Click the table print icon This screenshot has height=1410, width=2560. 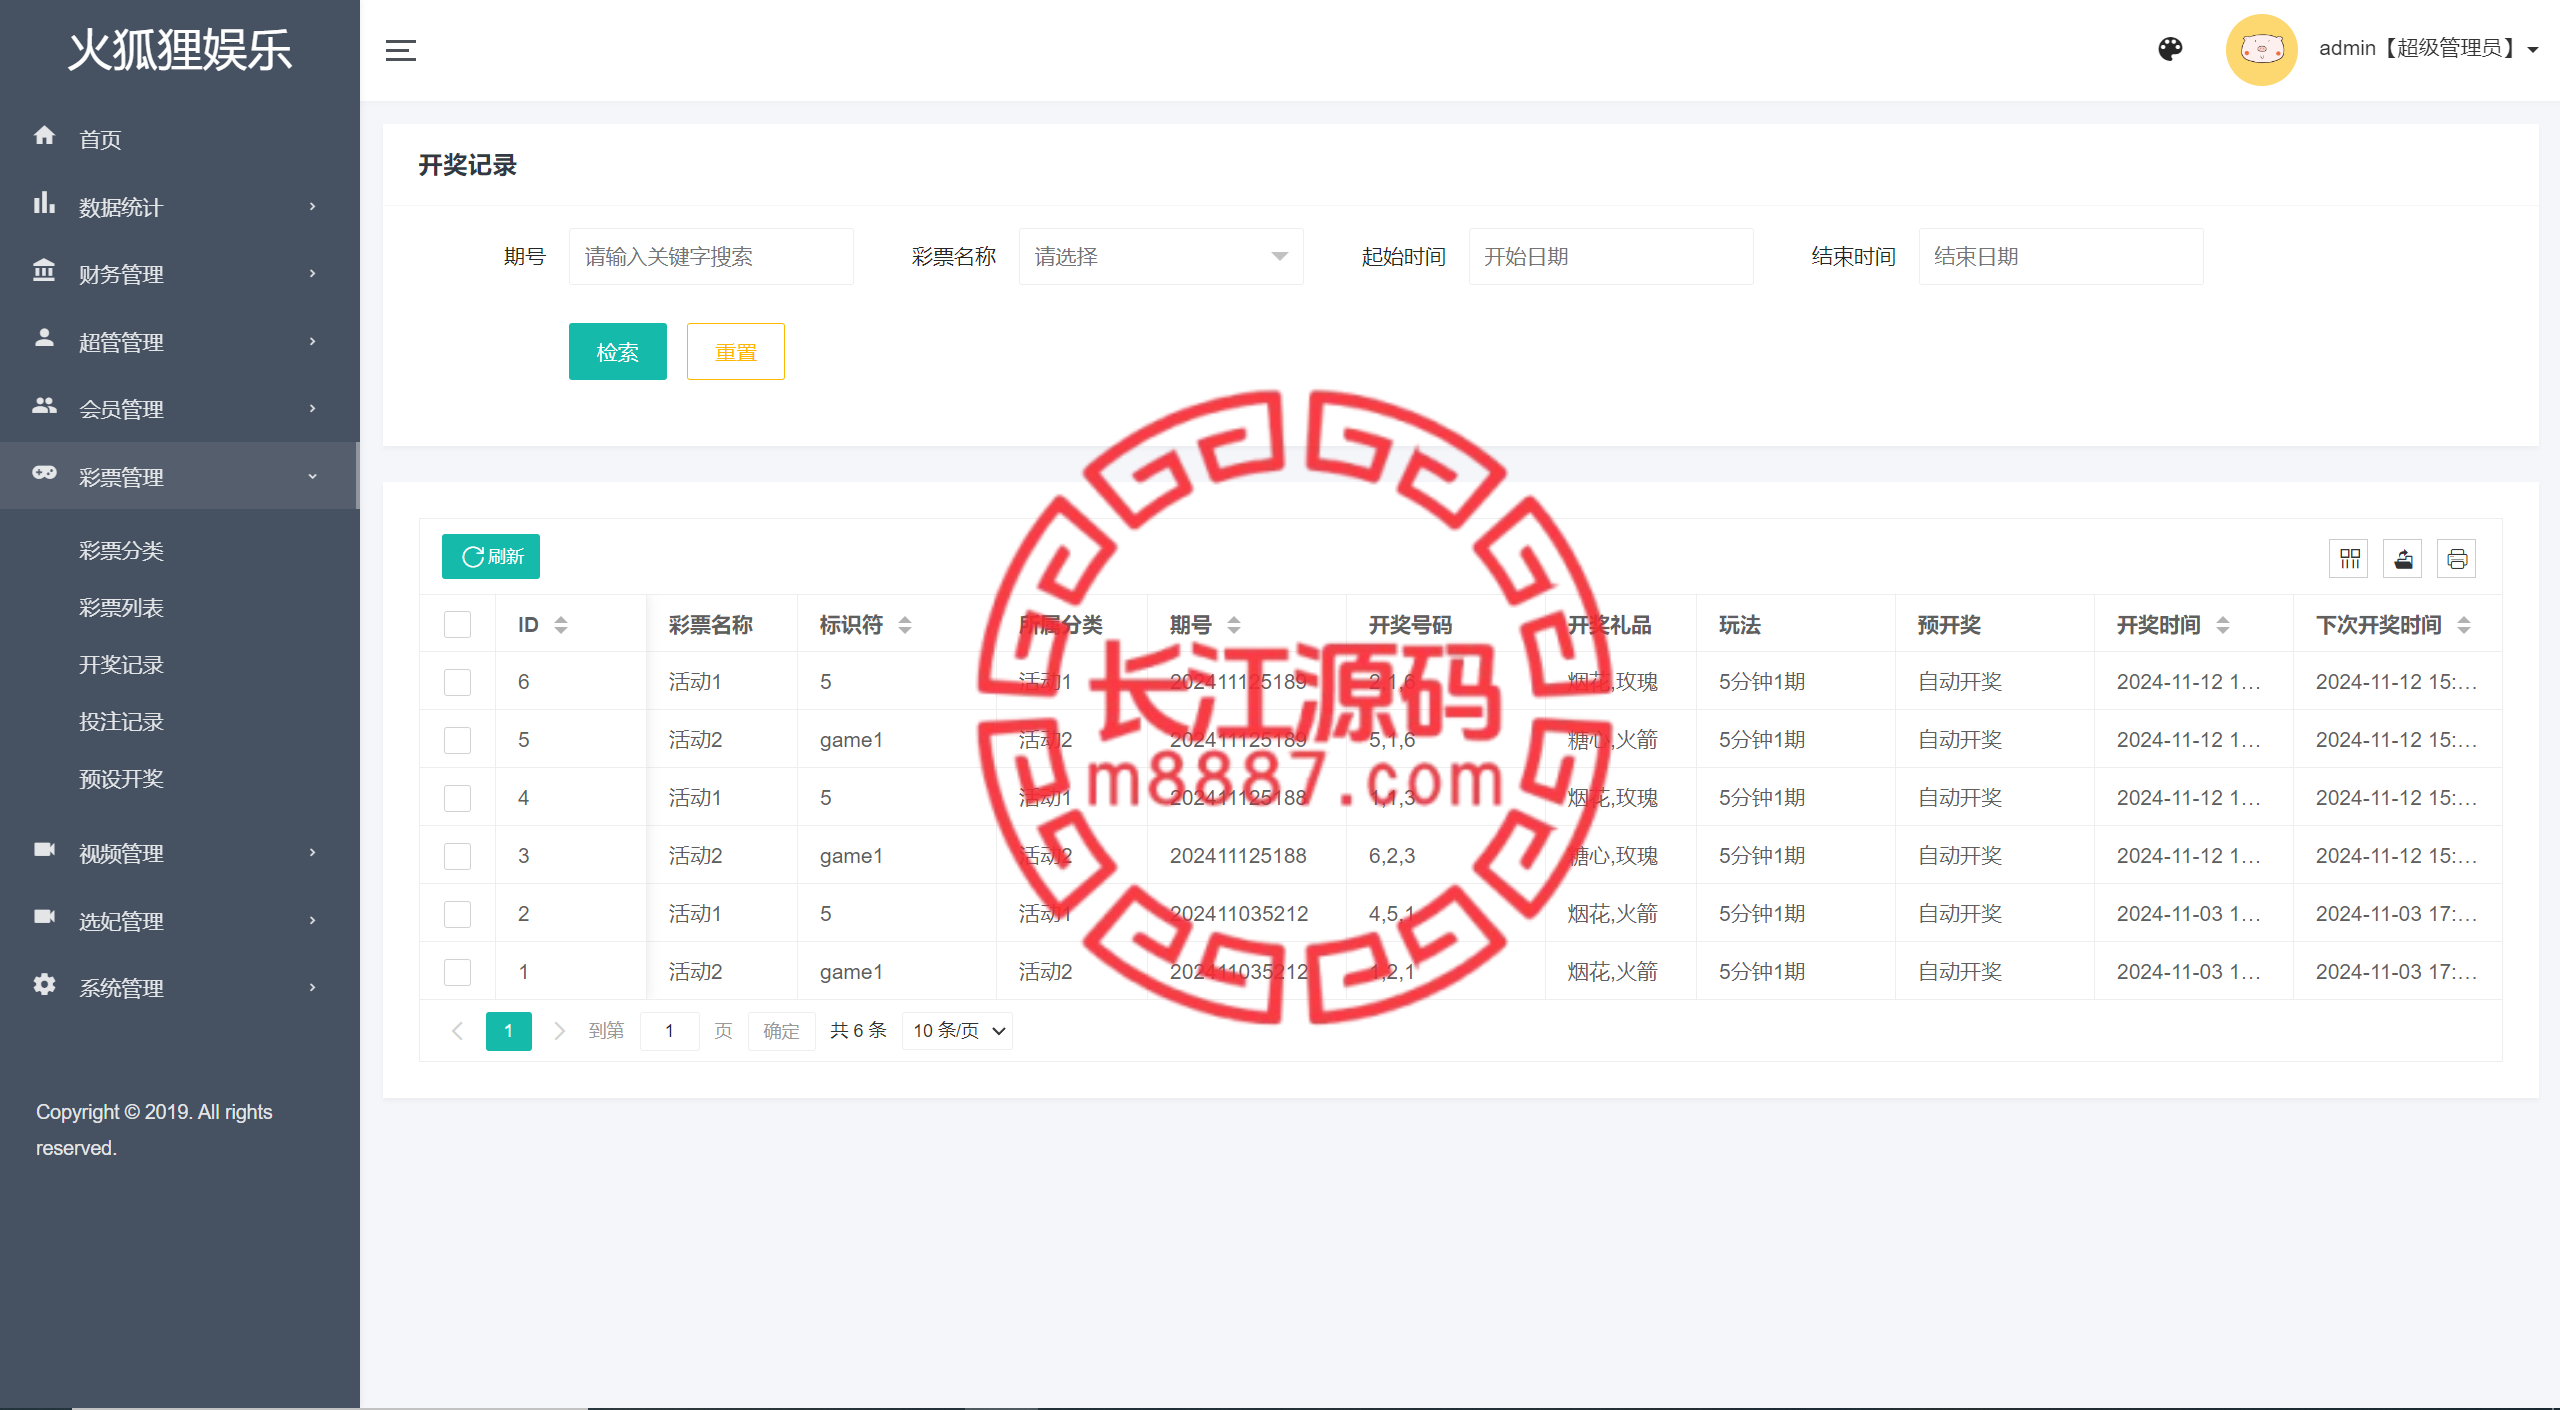[2457, 558]
